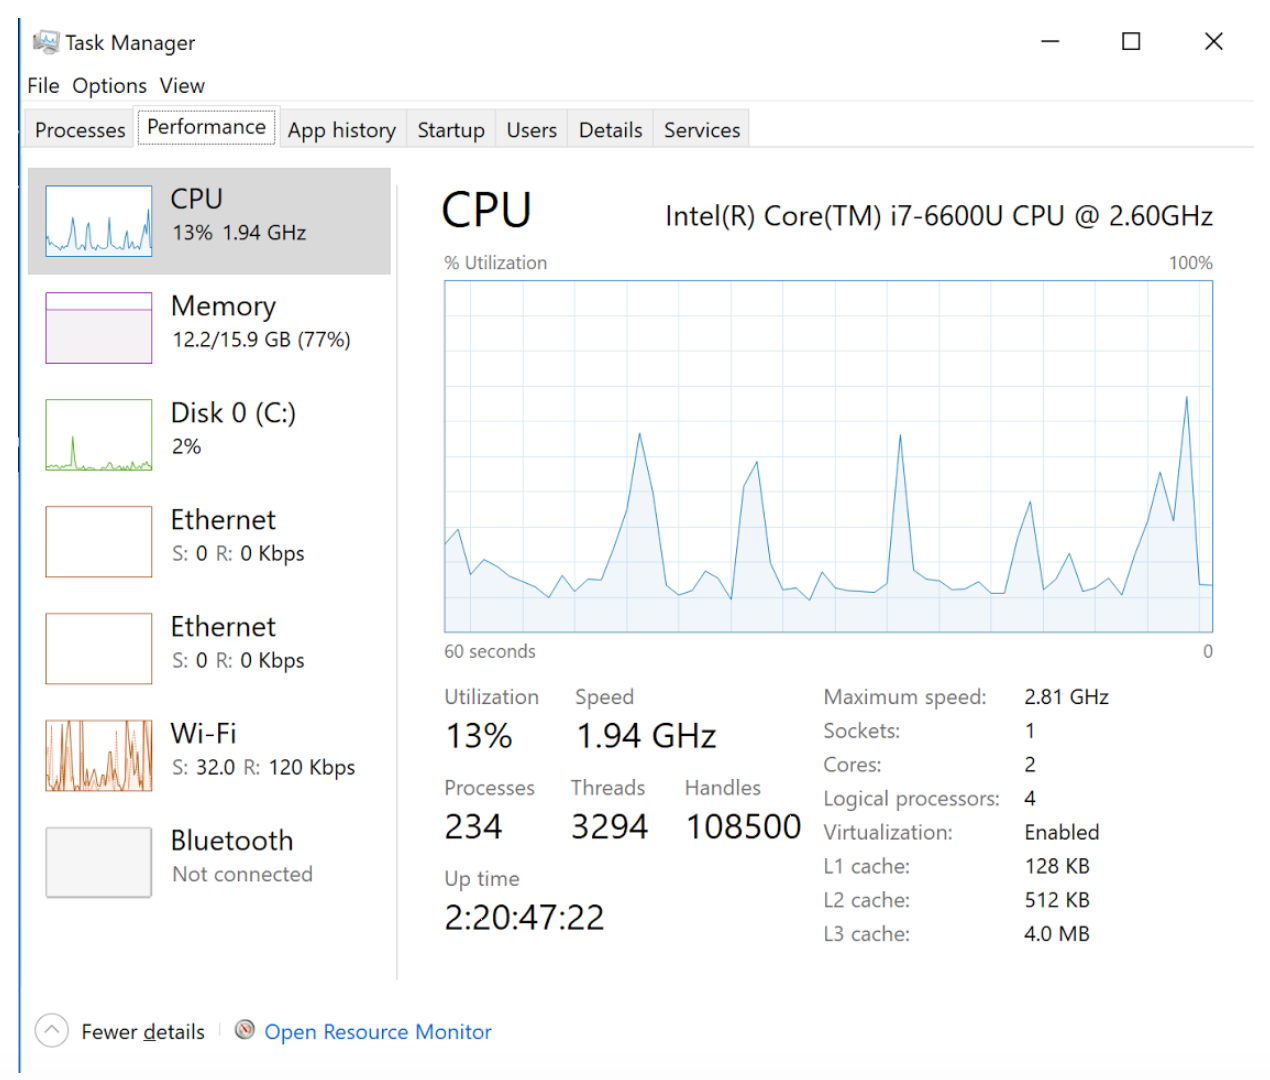Viewport: 1270px width, 1080px height.
Task: Open the View menu
Action: (182, 86)
